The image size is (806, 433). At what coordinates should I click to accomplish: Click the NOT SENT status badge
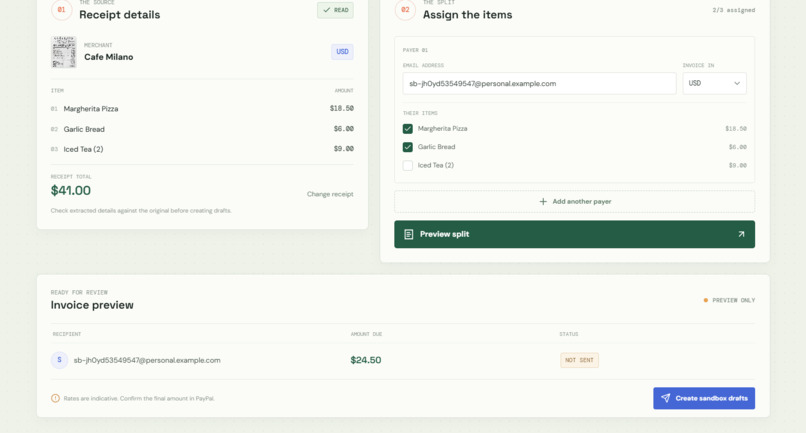click(579, 360)
